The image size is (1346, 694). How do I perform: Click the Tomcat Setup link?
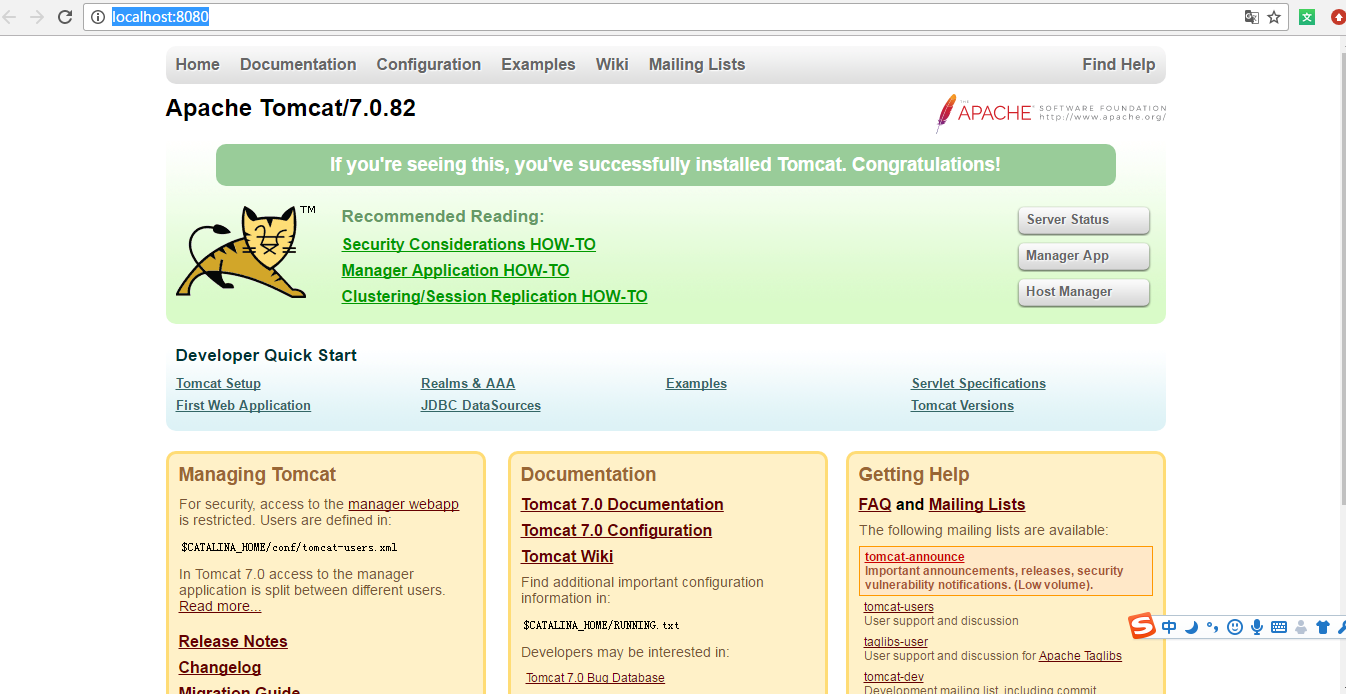click(x=218, y=383)
